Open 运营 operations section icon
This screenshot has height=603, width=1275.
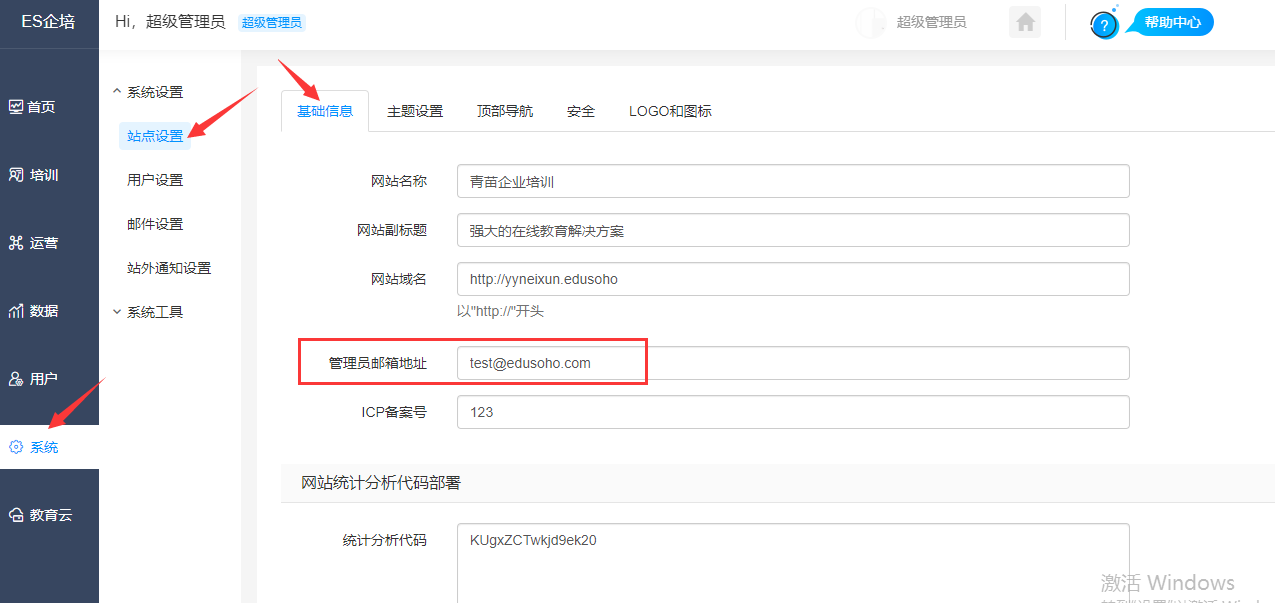coord(16,243)
